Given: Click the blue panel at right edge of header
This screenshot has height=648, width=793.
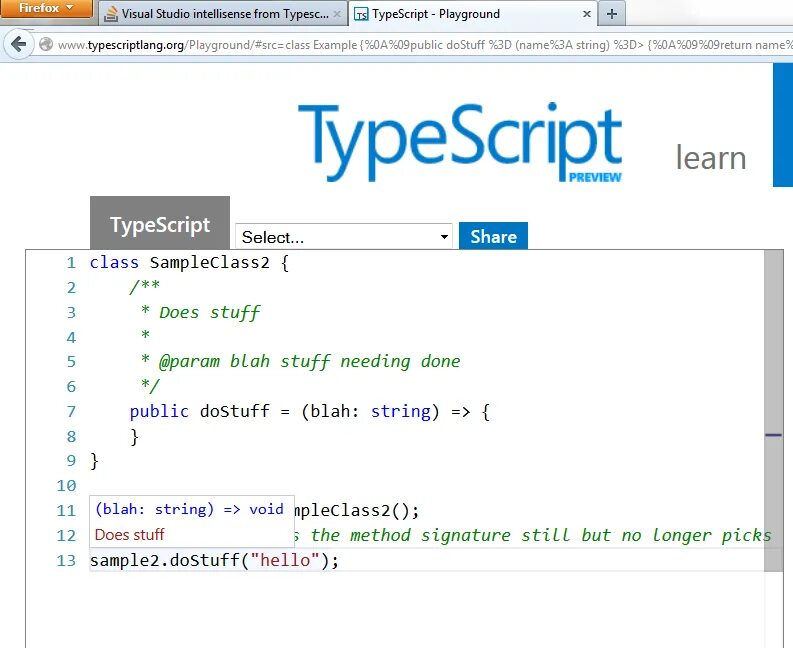Looking at the screenshot, I should point(783,125).
